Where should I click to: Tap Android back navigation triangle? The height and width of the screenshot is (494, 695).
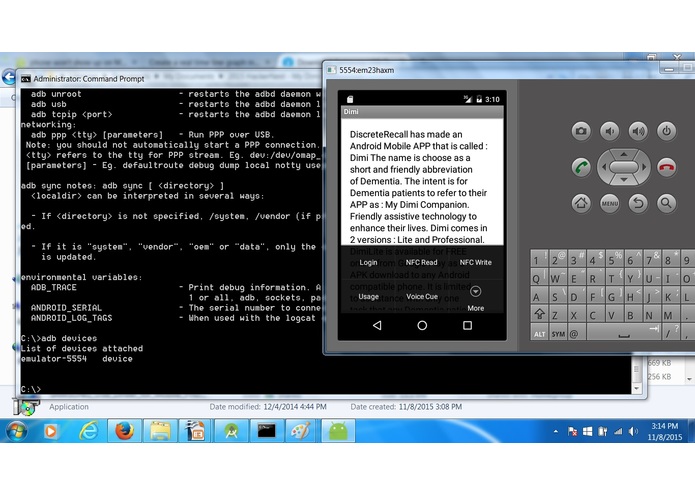point(377,326)
